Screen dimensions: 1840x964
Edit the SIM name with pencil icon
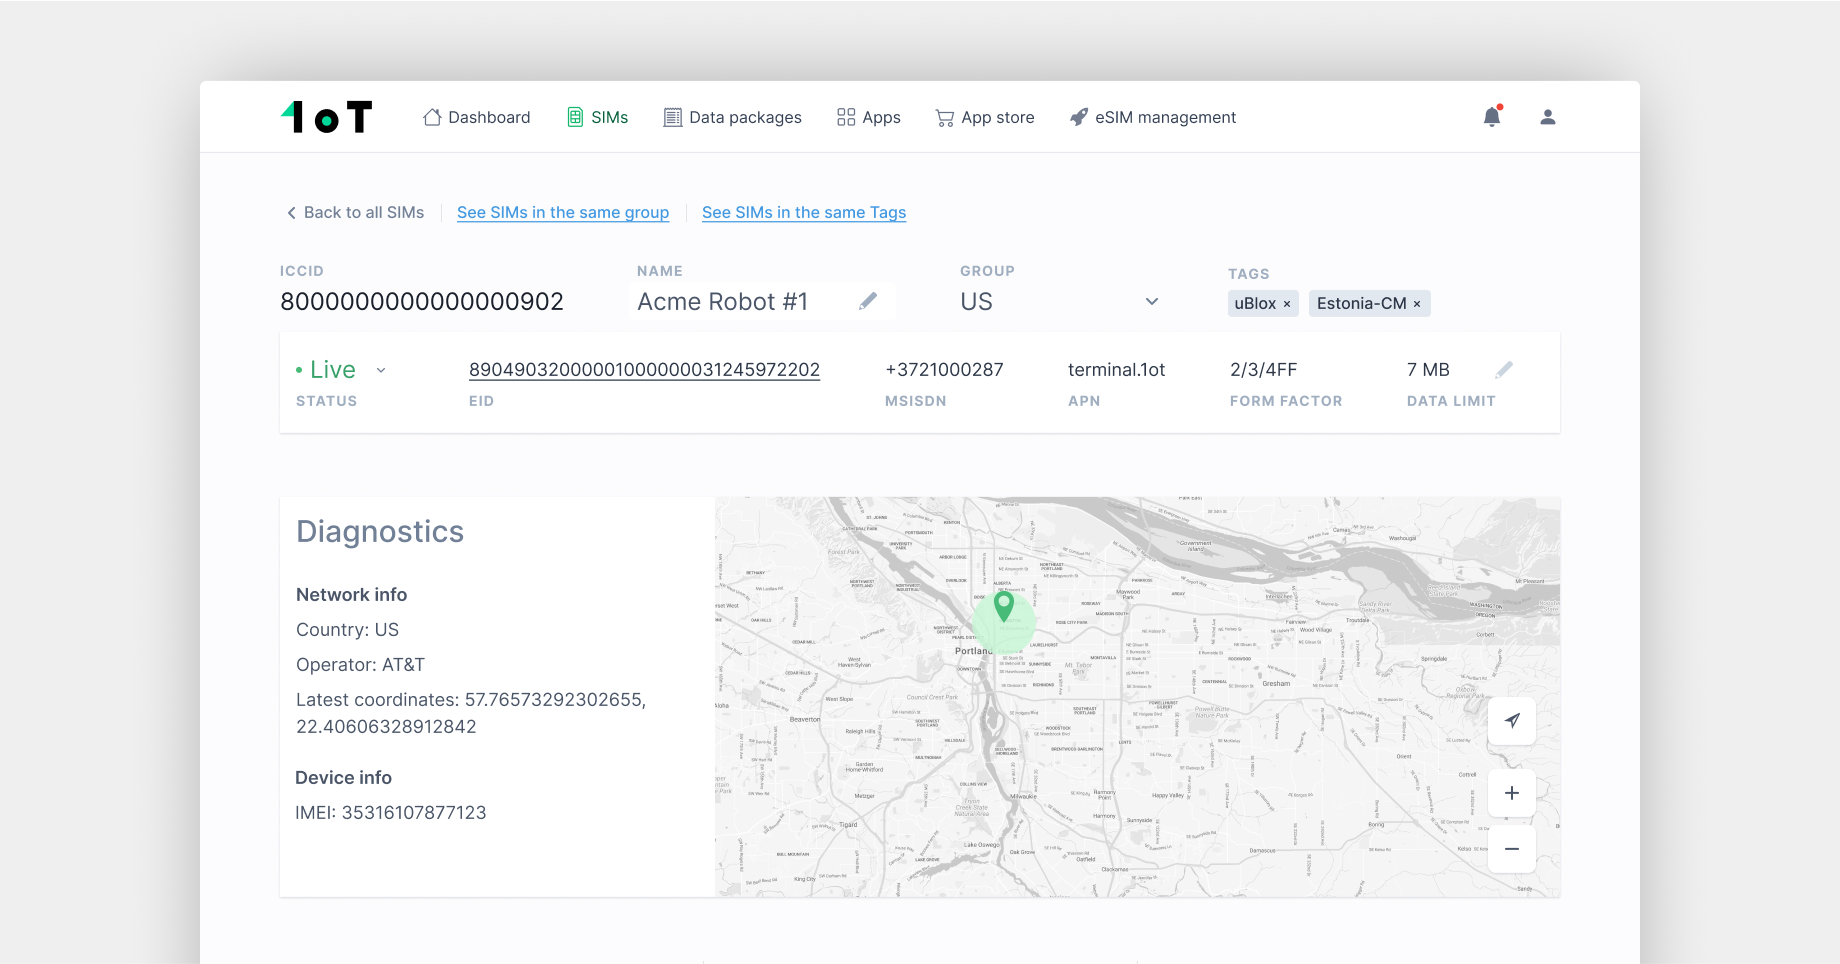click(868, 301)
